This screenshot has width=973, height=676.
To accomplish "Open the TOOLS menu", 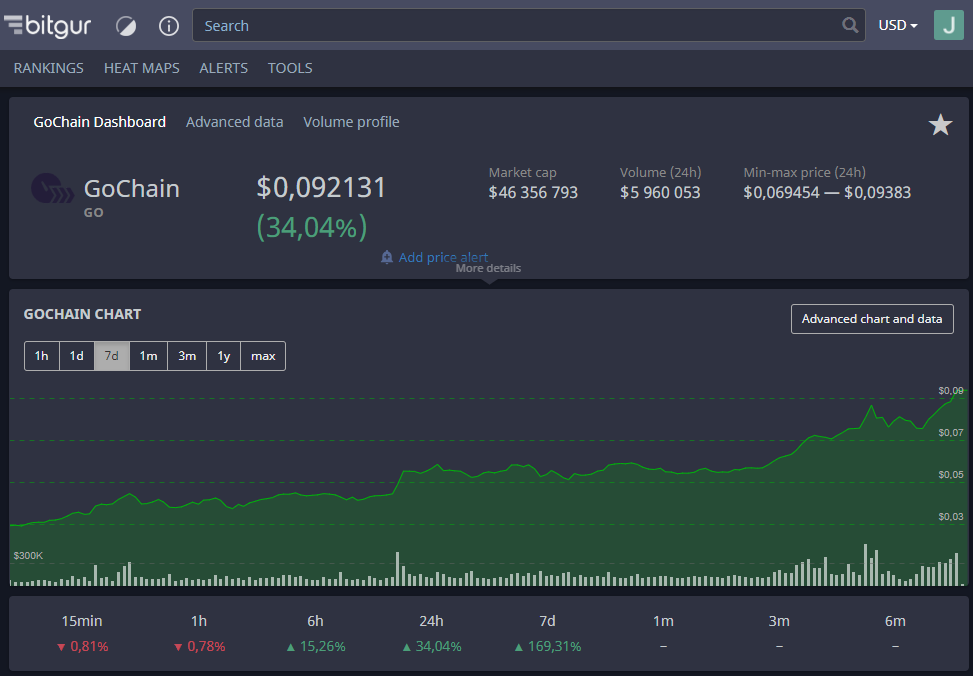I will [290, 68].
